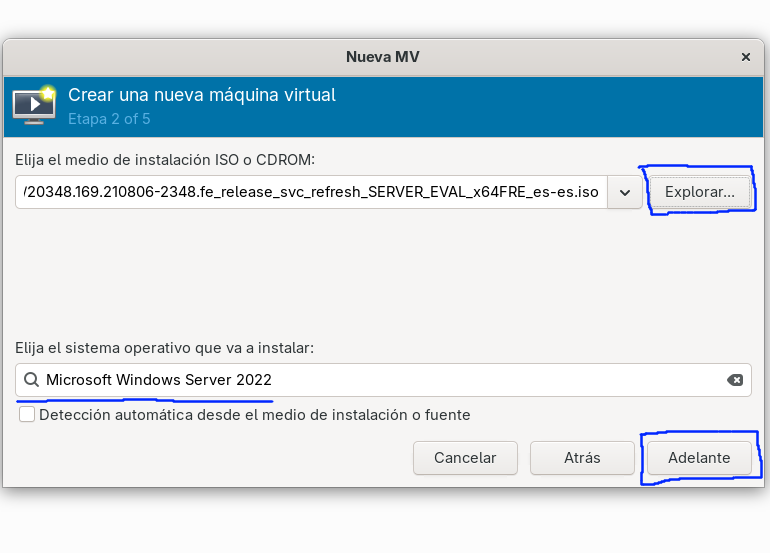Click the magnifier icon in OS field
770x553 pixels.
[31, 380]
